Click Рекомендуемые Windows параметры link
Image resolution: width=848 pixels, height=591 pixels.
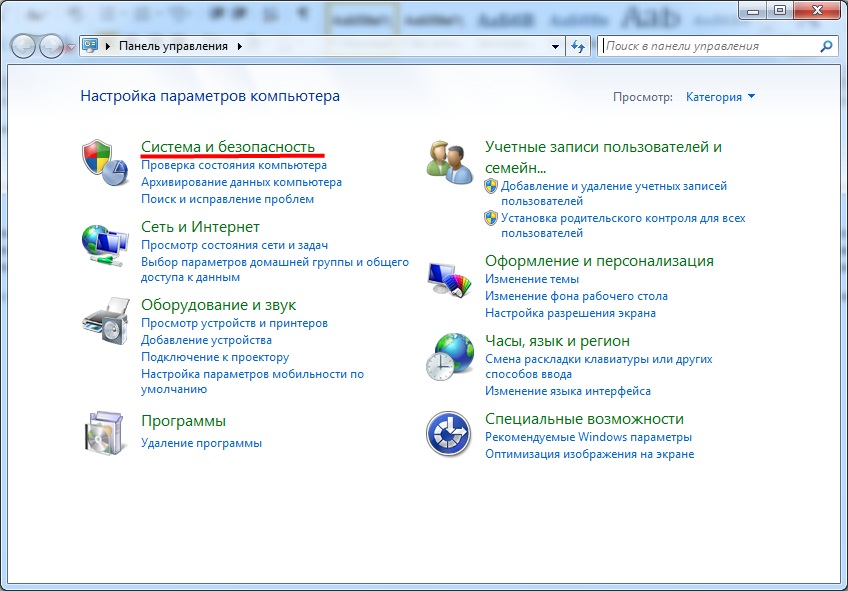(588, 436)
